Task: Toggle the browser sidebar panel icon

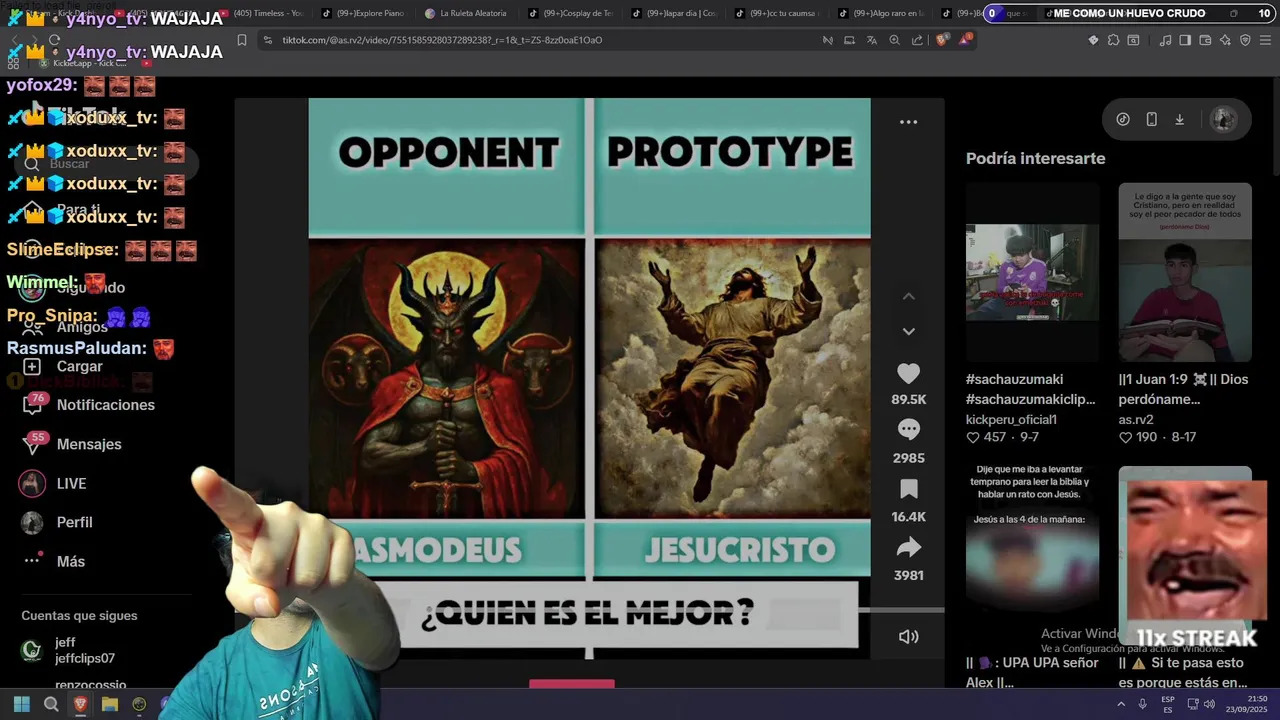Action: pyautogui.click(x=1185, y=40)
